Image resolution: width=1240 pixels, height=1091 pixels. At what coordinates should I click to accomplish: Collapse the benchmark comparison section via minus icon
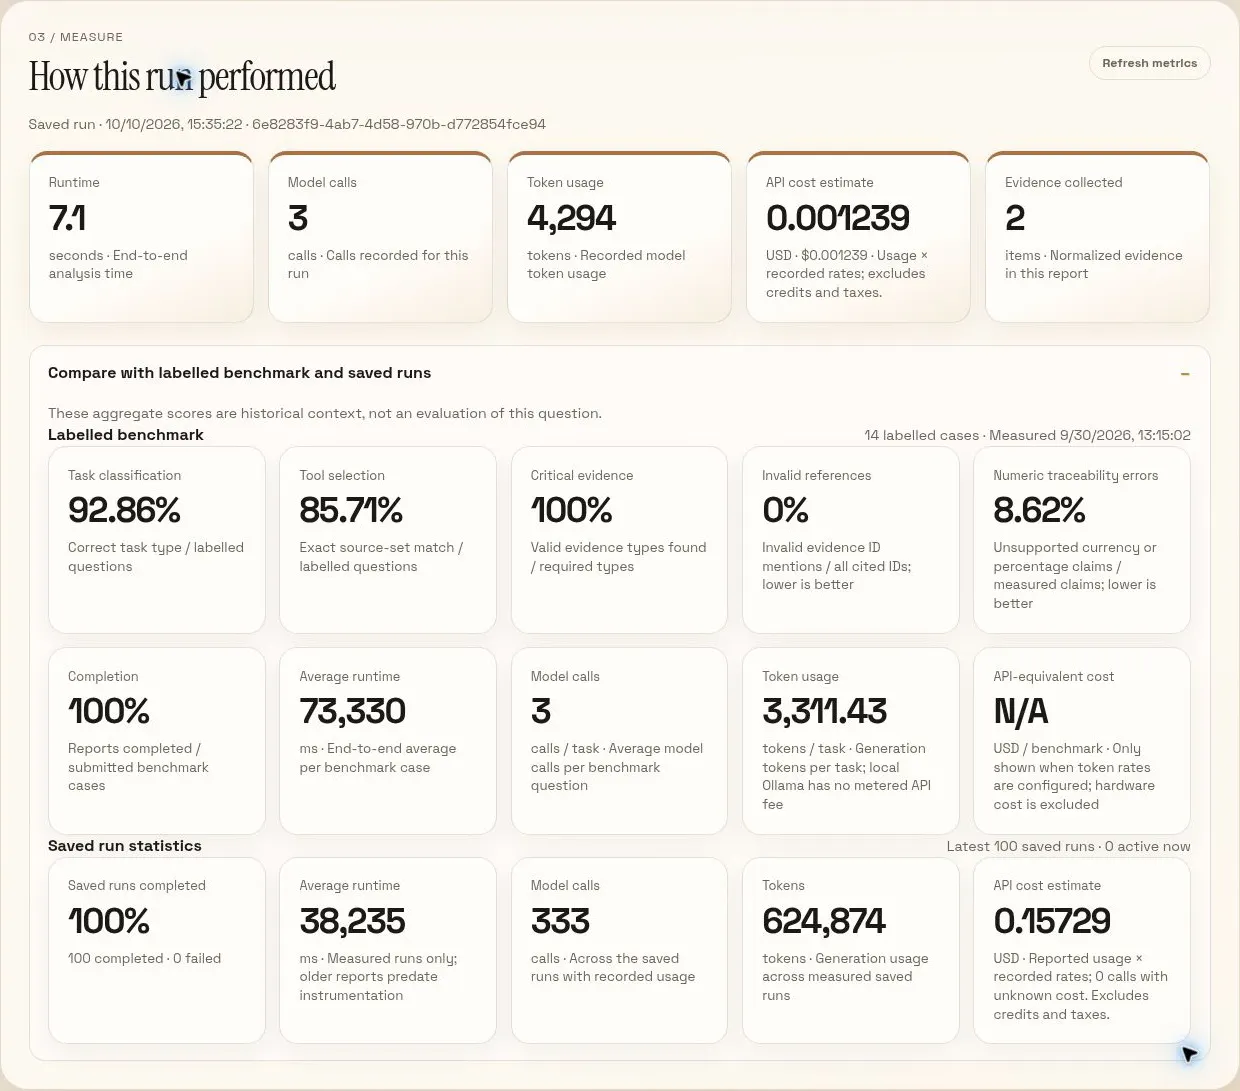[x=1185, y=374]
